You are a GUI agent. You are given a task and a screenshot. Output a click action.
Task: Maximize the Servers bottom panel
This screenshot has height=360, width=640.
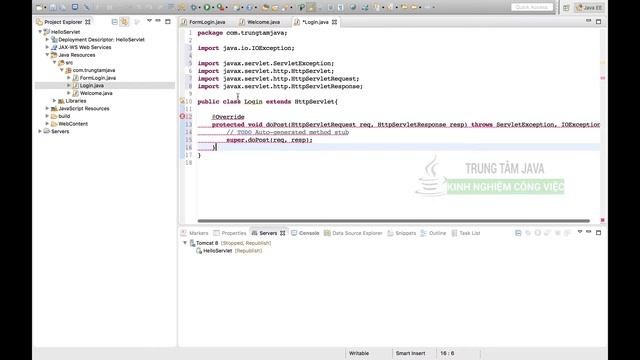[598, 233]
